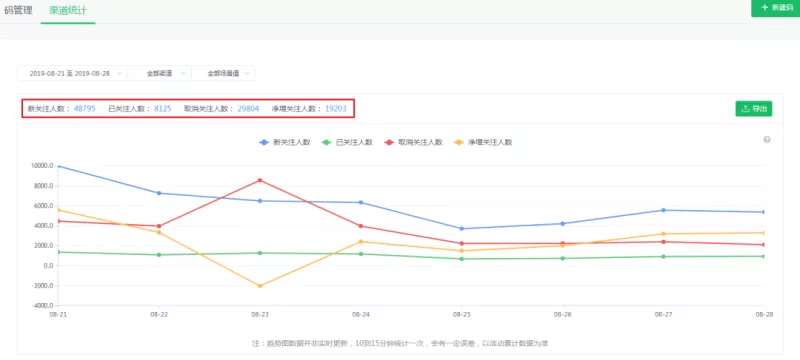This screenshot has height=360, width=800.
Task: Click the 取消关注人数 value 29804
Action: (x=248, y=109)
